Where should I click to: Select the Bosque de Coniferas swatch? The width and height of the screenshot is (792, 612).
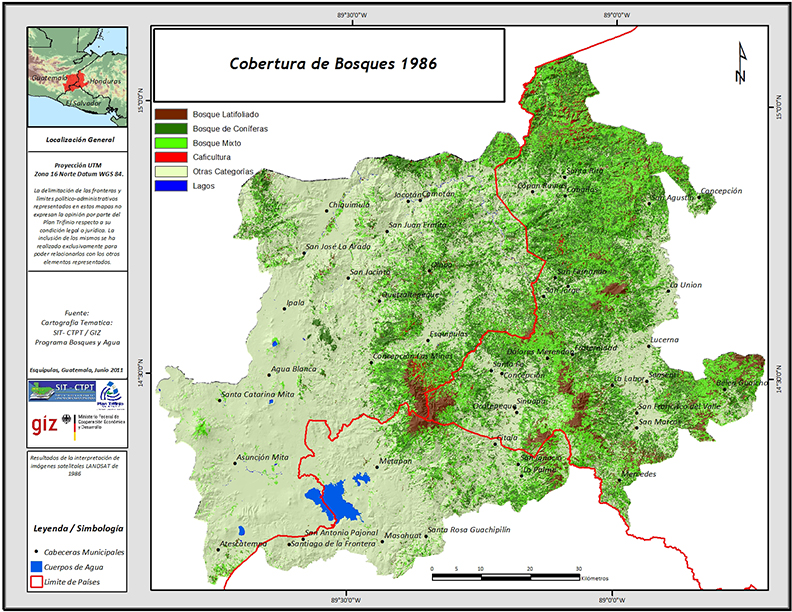click(x=171, y=129)
